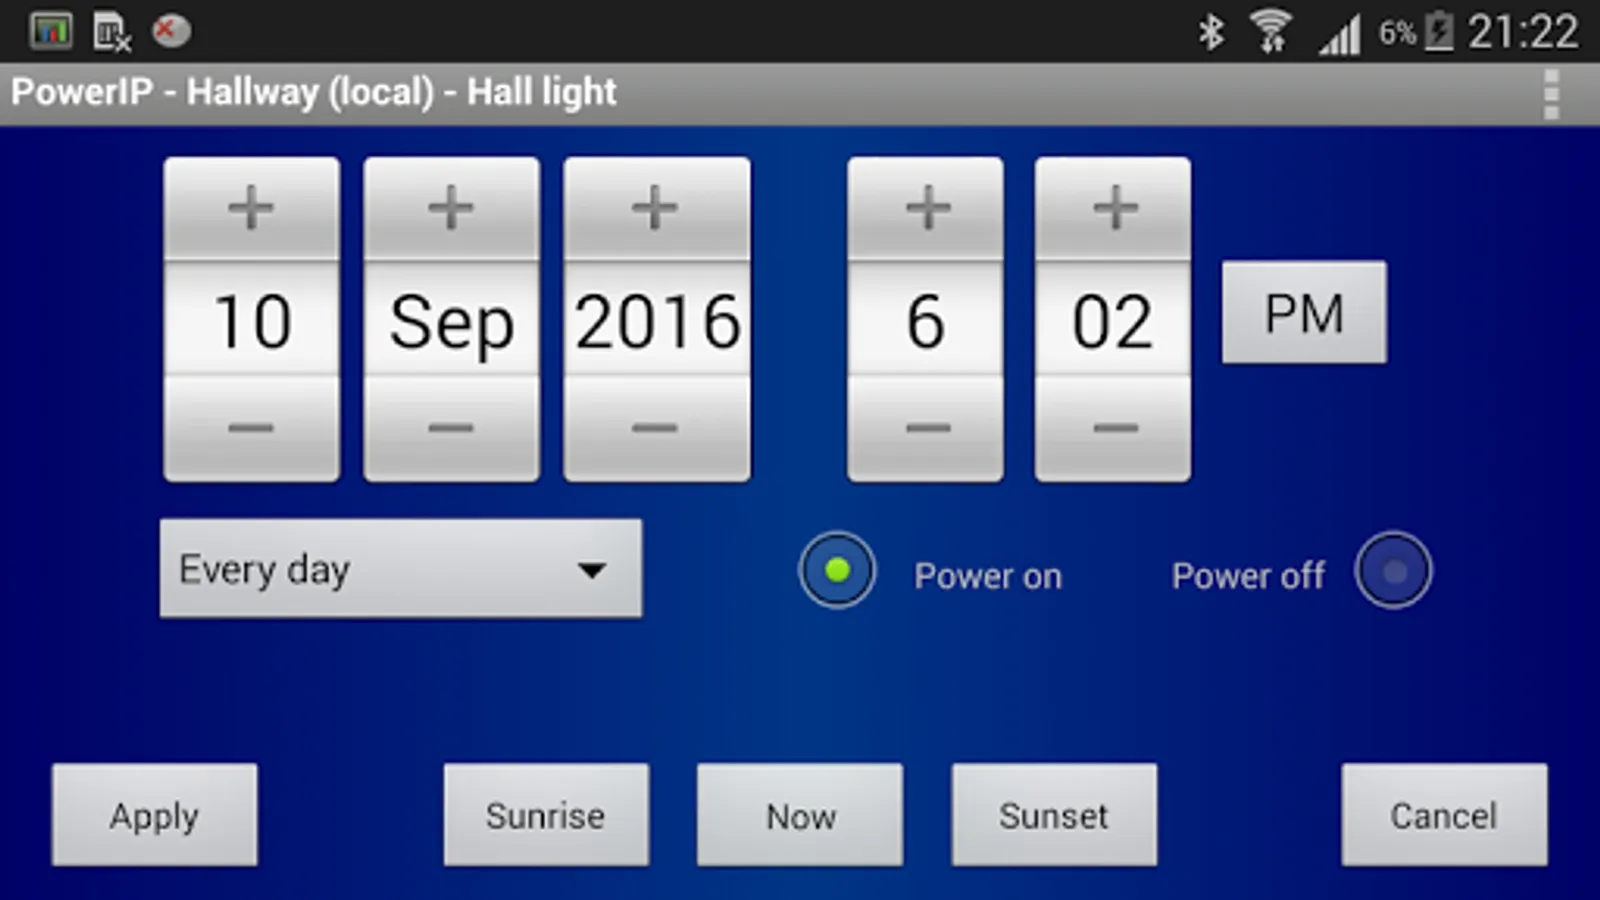
Task: Decrement the hour below 6
Action: tap(926, 428)
